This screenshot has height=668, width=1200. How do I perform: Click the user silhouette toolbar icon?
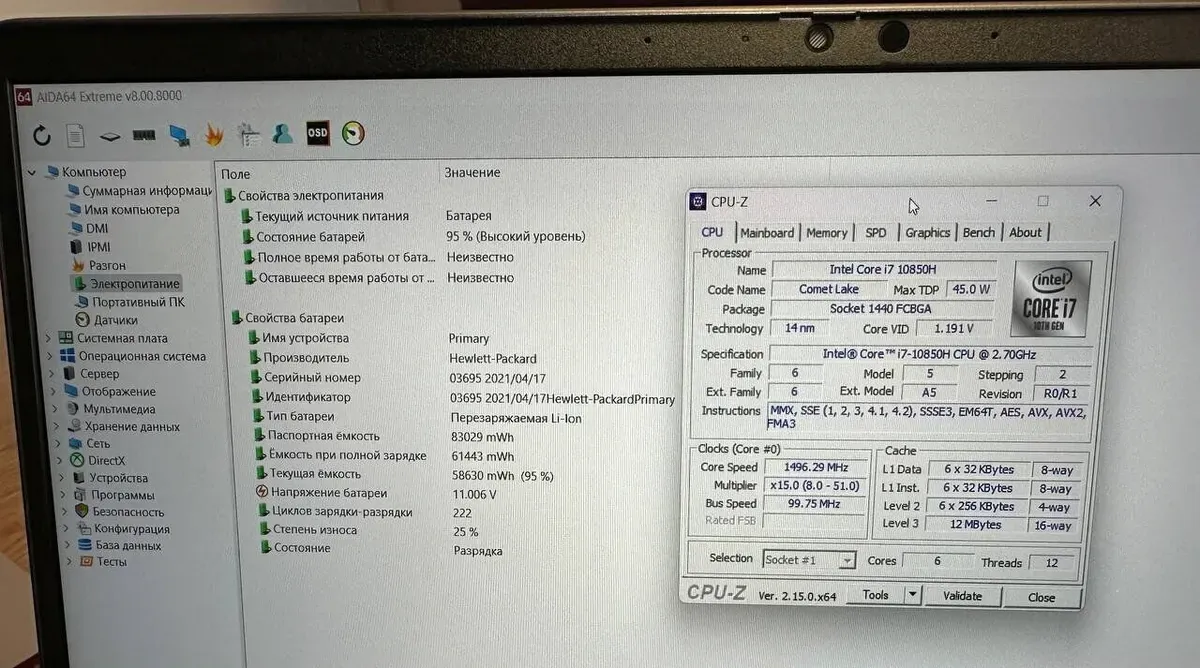(283, 133)
